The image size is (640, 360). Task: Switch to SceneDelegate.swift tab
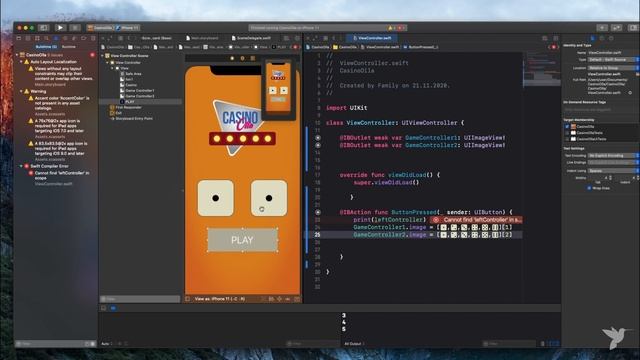(251, 38)
